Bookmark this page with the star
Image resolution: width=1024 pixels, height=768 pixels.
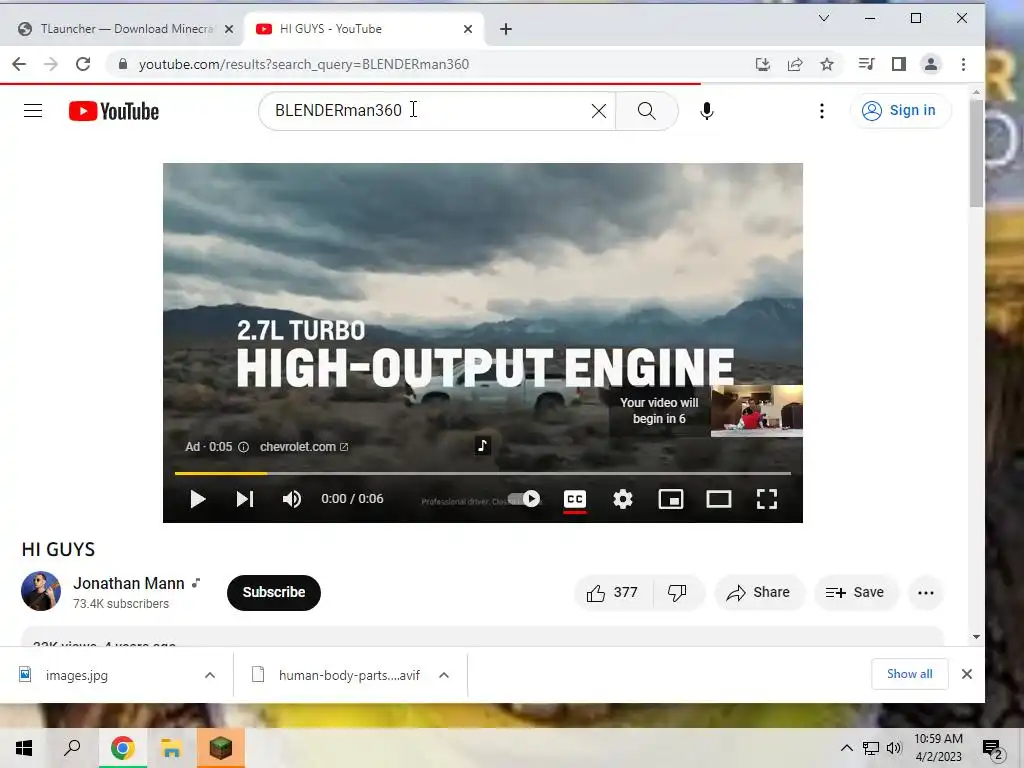tap(827, 64)
